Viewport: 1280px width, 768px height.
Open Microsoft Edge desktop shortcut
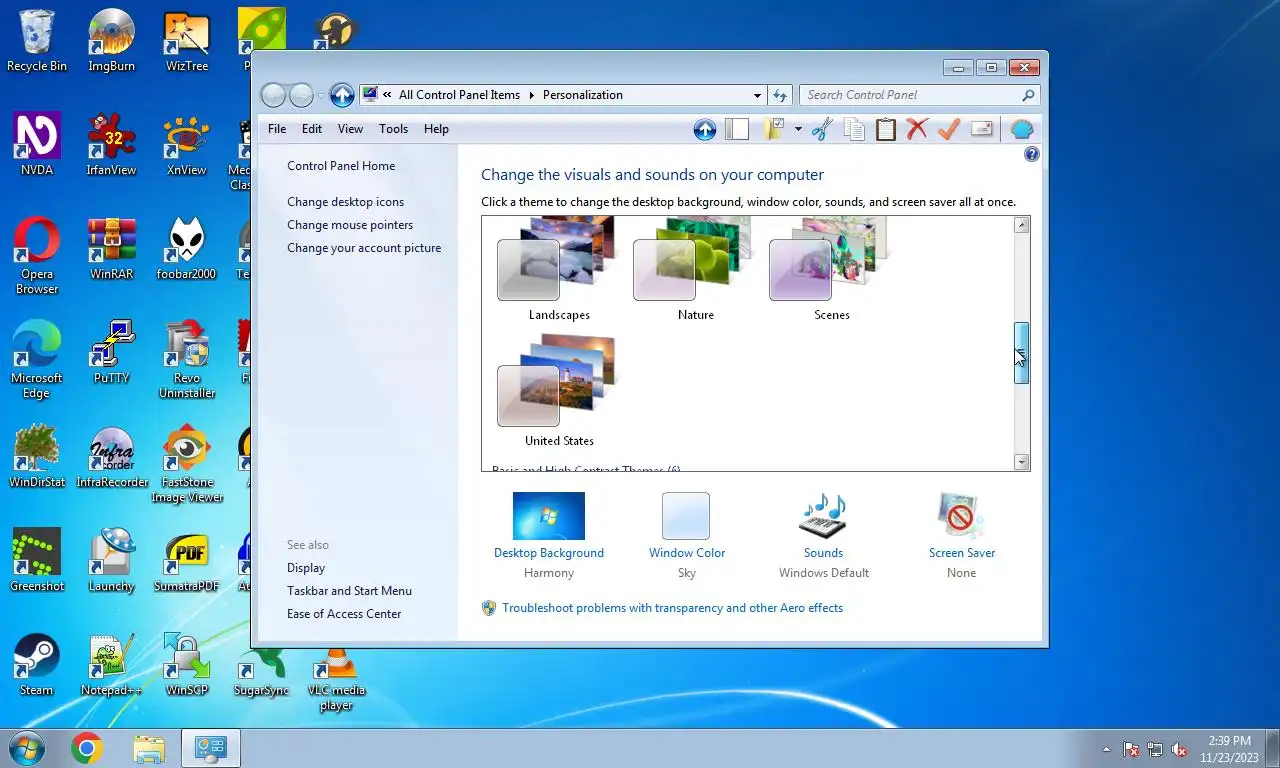[x=37, y=360]
